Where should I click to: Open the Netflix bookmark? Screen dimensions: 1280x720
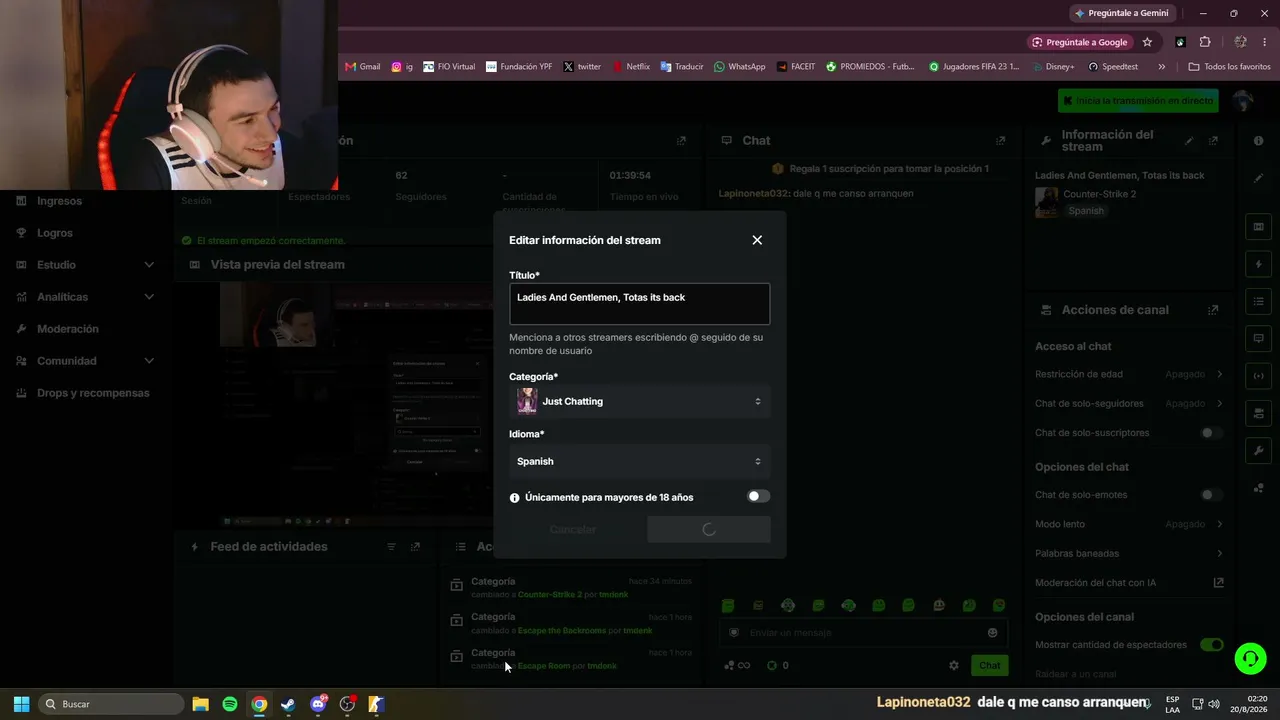click(x=630, y=67)
